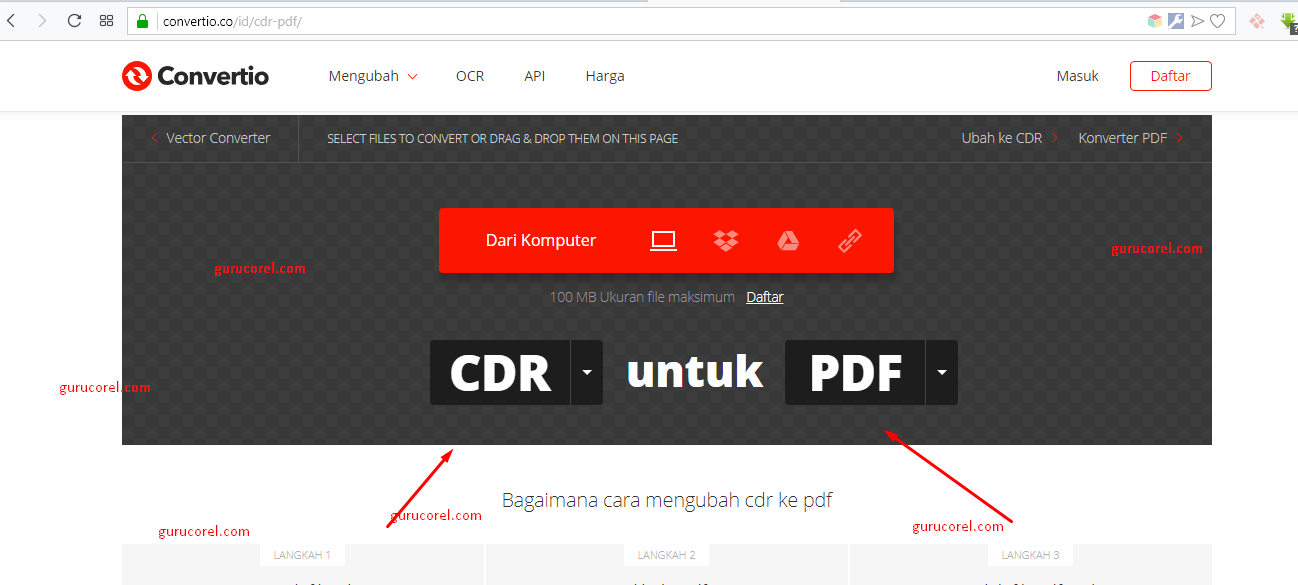Click the Convertio logo
Screen dimensions: 1298x585
click(195, 76)
